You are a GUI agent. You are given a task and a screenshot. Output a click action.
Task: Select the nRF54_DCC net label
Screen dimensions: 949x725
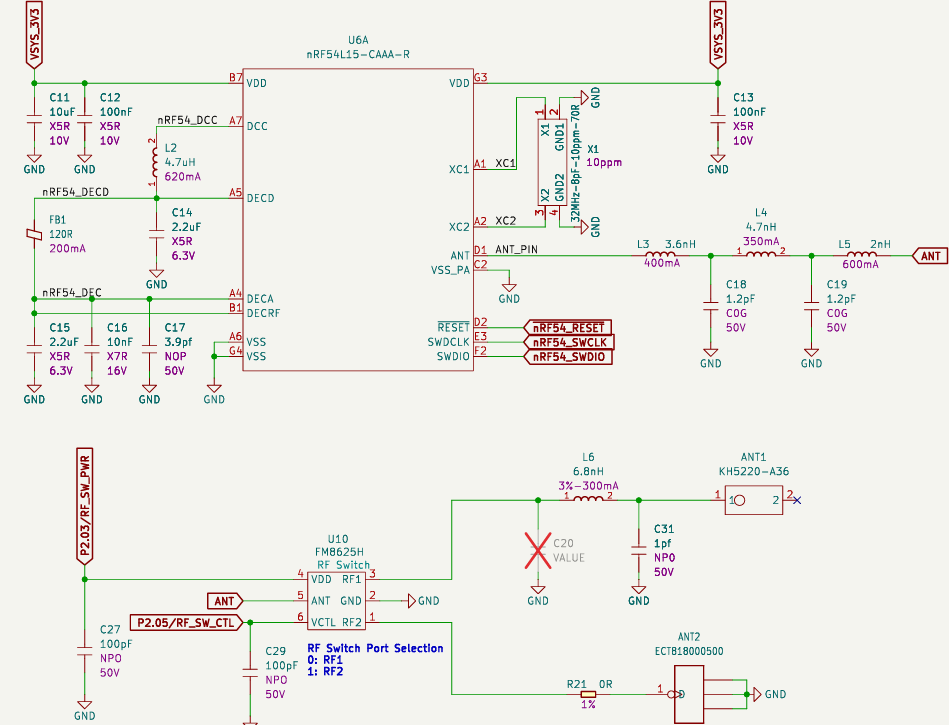tap(188, 120)
